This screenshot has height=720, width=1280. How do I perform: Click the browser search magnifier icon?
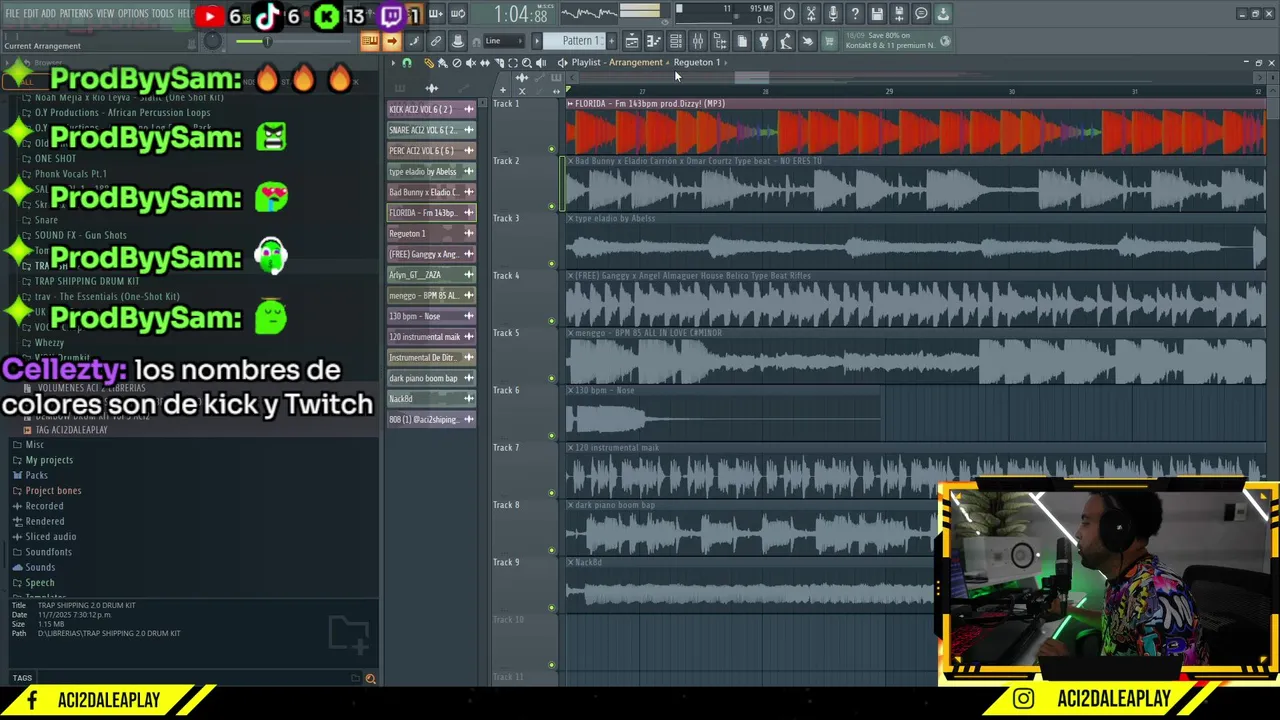[370, 679]
